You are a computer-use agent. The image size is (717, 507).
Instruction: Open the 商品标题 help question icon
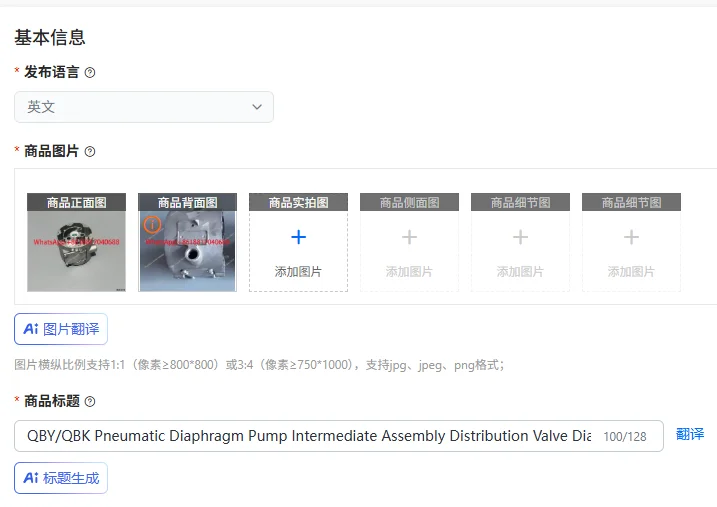click(90, 401)
